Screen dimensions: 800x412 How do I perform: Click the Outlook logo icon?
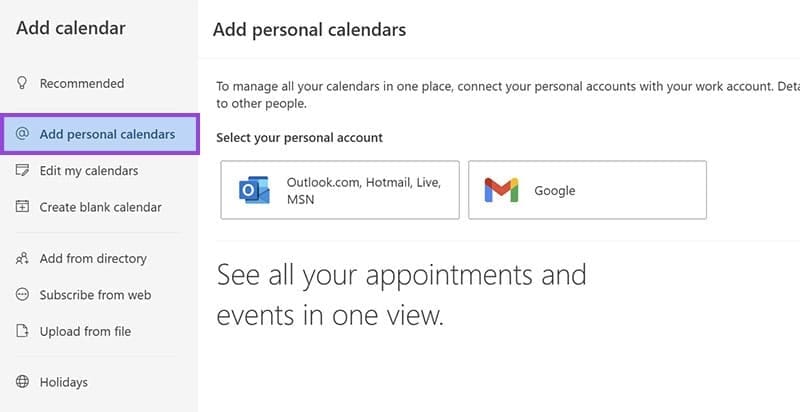point(255,190)
